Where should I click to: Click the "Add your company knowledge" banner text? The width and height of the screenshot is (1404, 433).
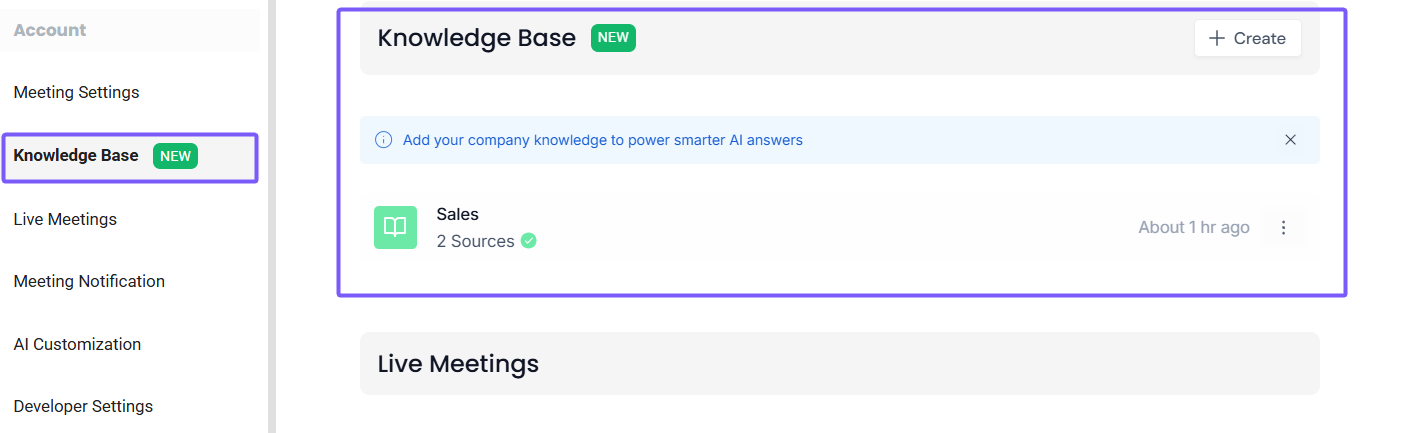(x=602, y=140)
